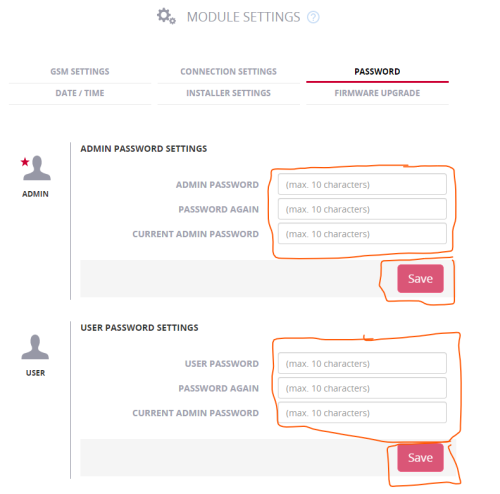This screenshot has height=494, width=500.
Task: Click Current Admin Password field in Admin section
Action: pos(362,234)
